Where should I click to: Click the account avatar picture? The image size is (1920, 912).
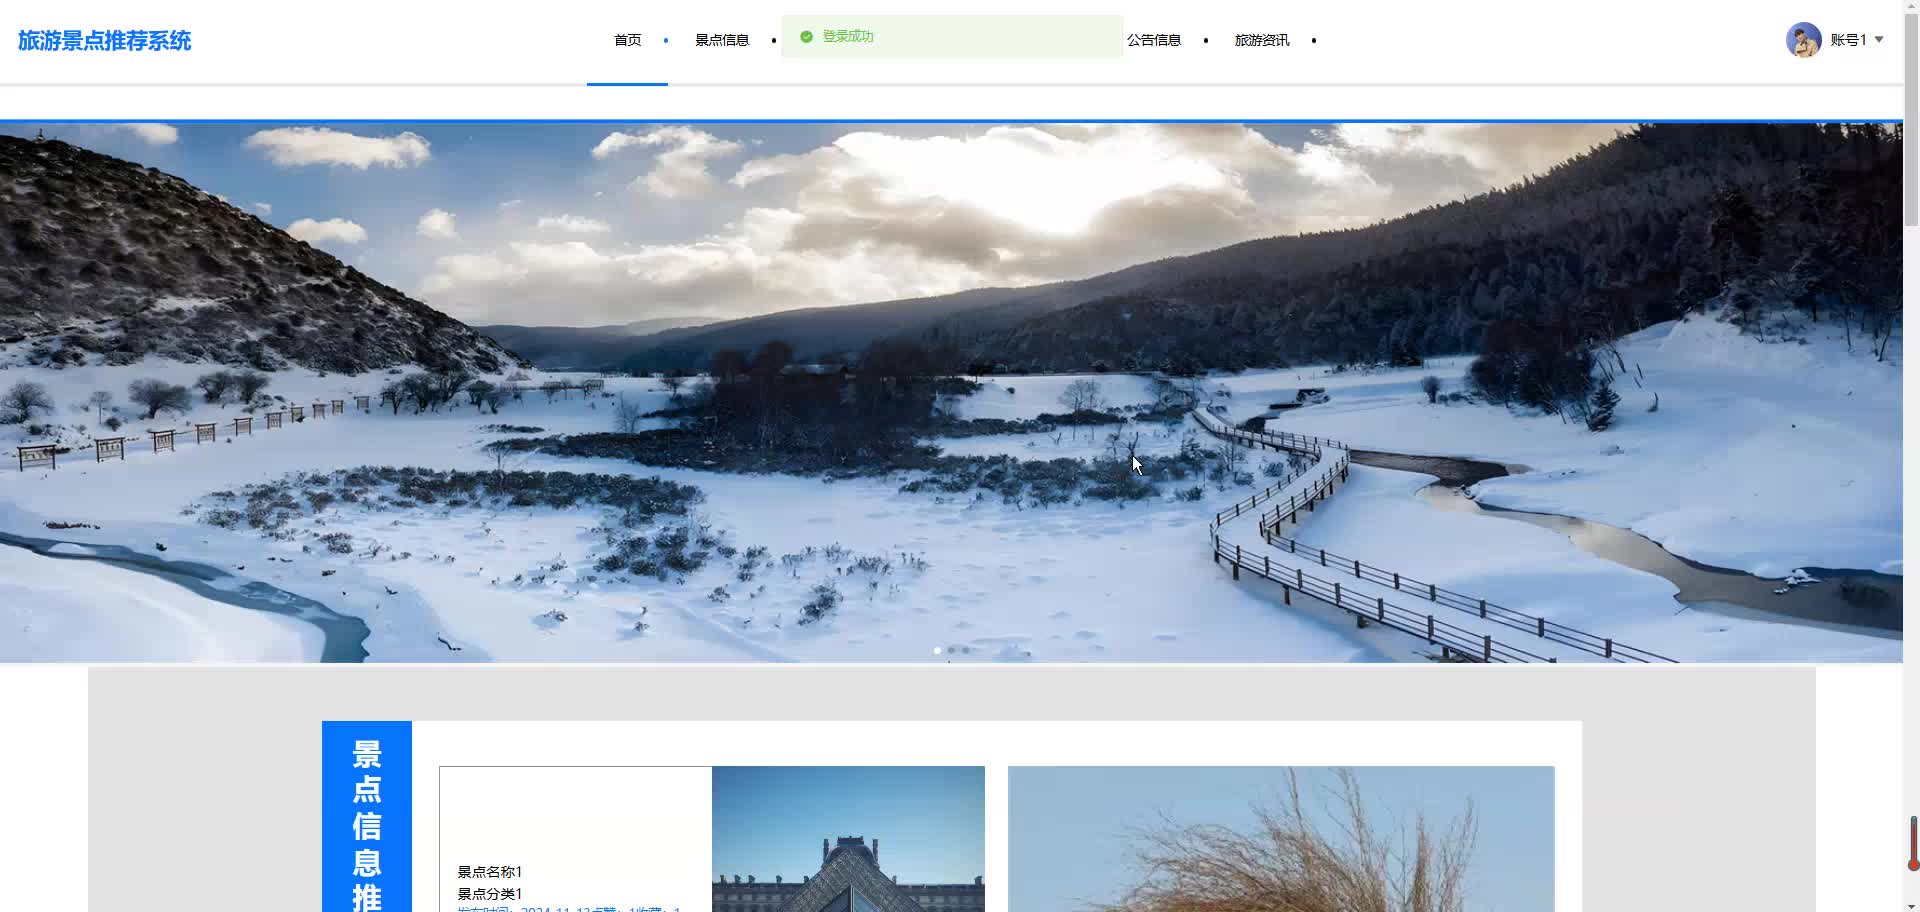click(1804, 40)
